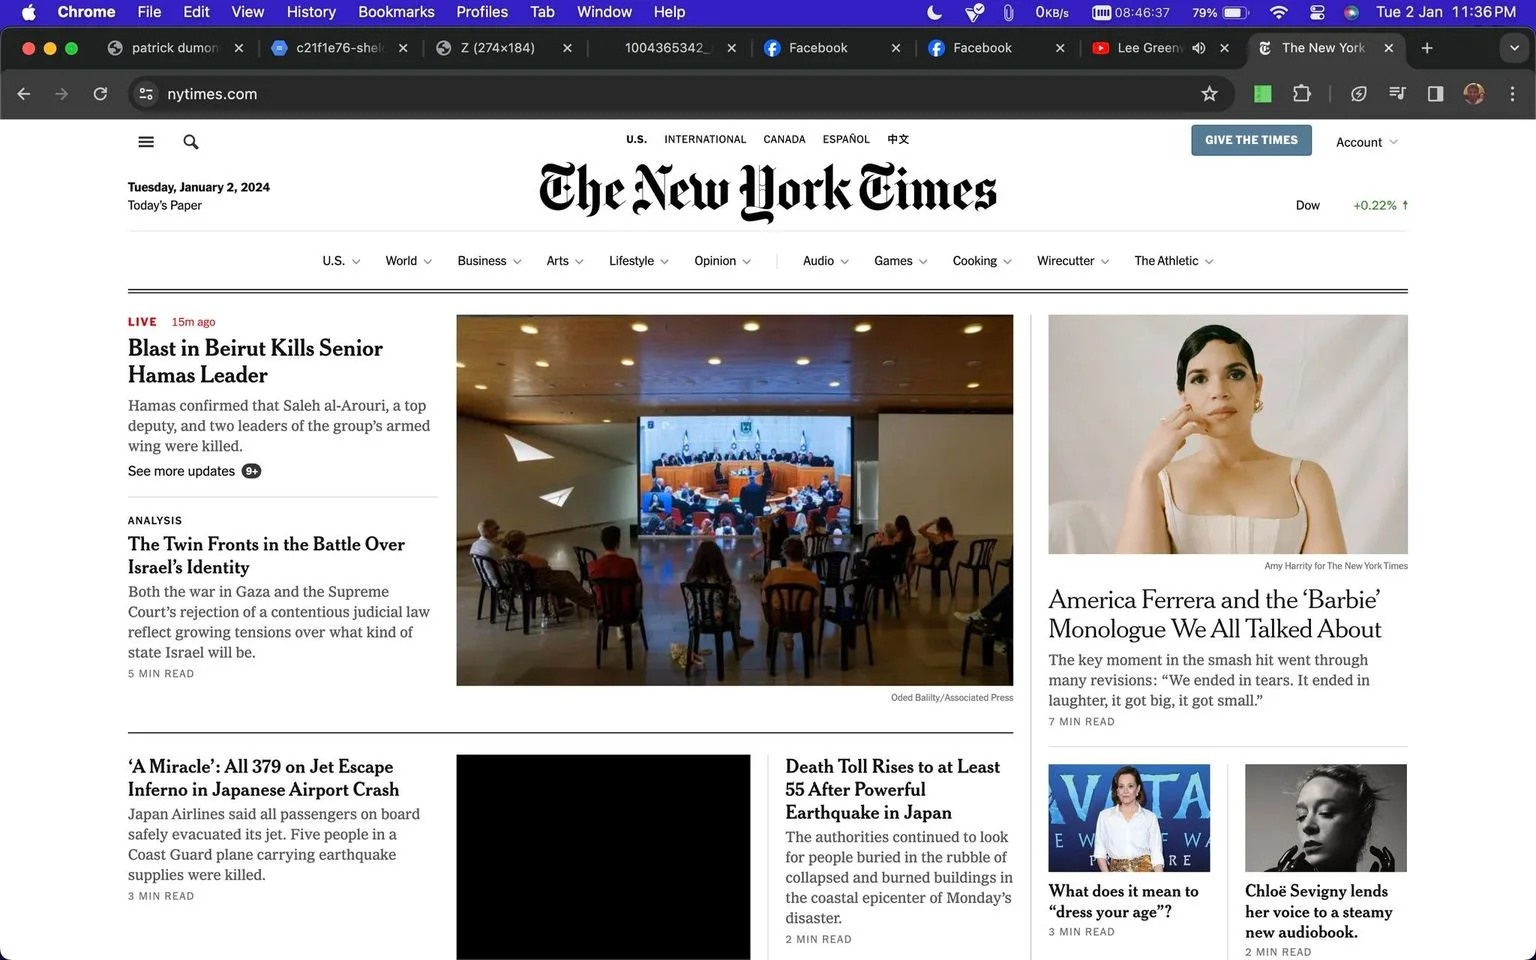Open macOS Control Center icon
The width and height of the screenshot is (1536, 960).
point(1316,12)
